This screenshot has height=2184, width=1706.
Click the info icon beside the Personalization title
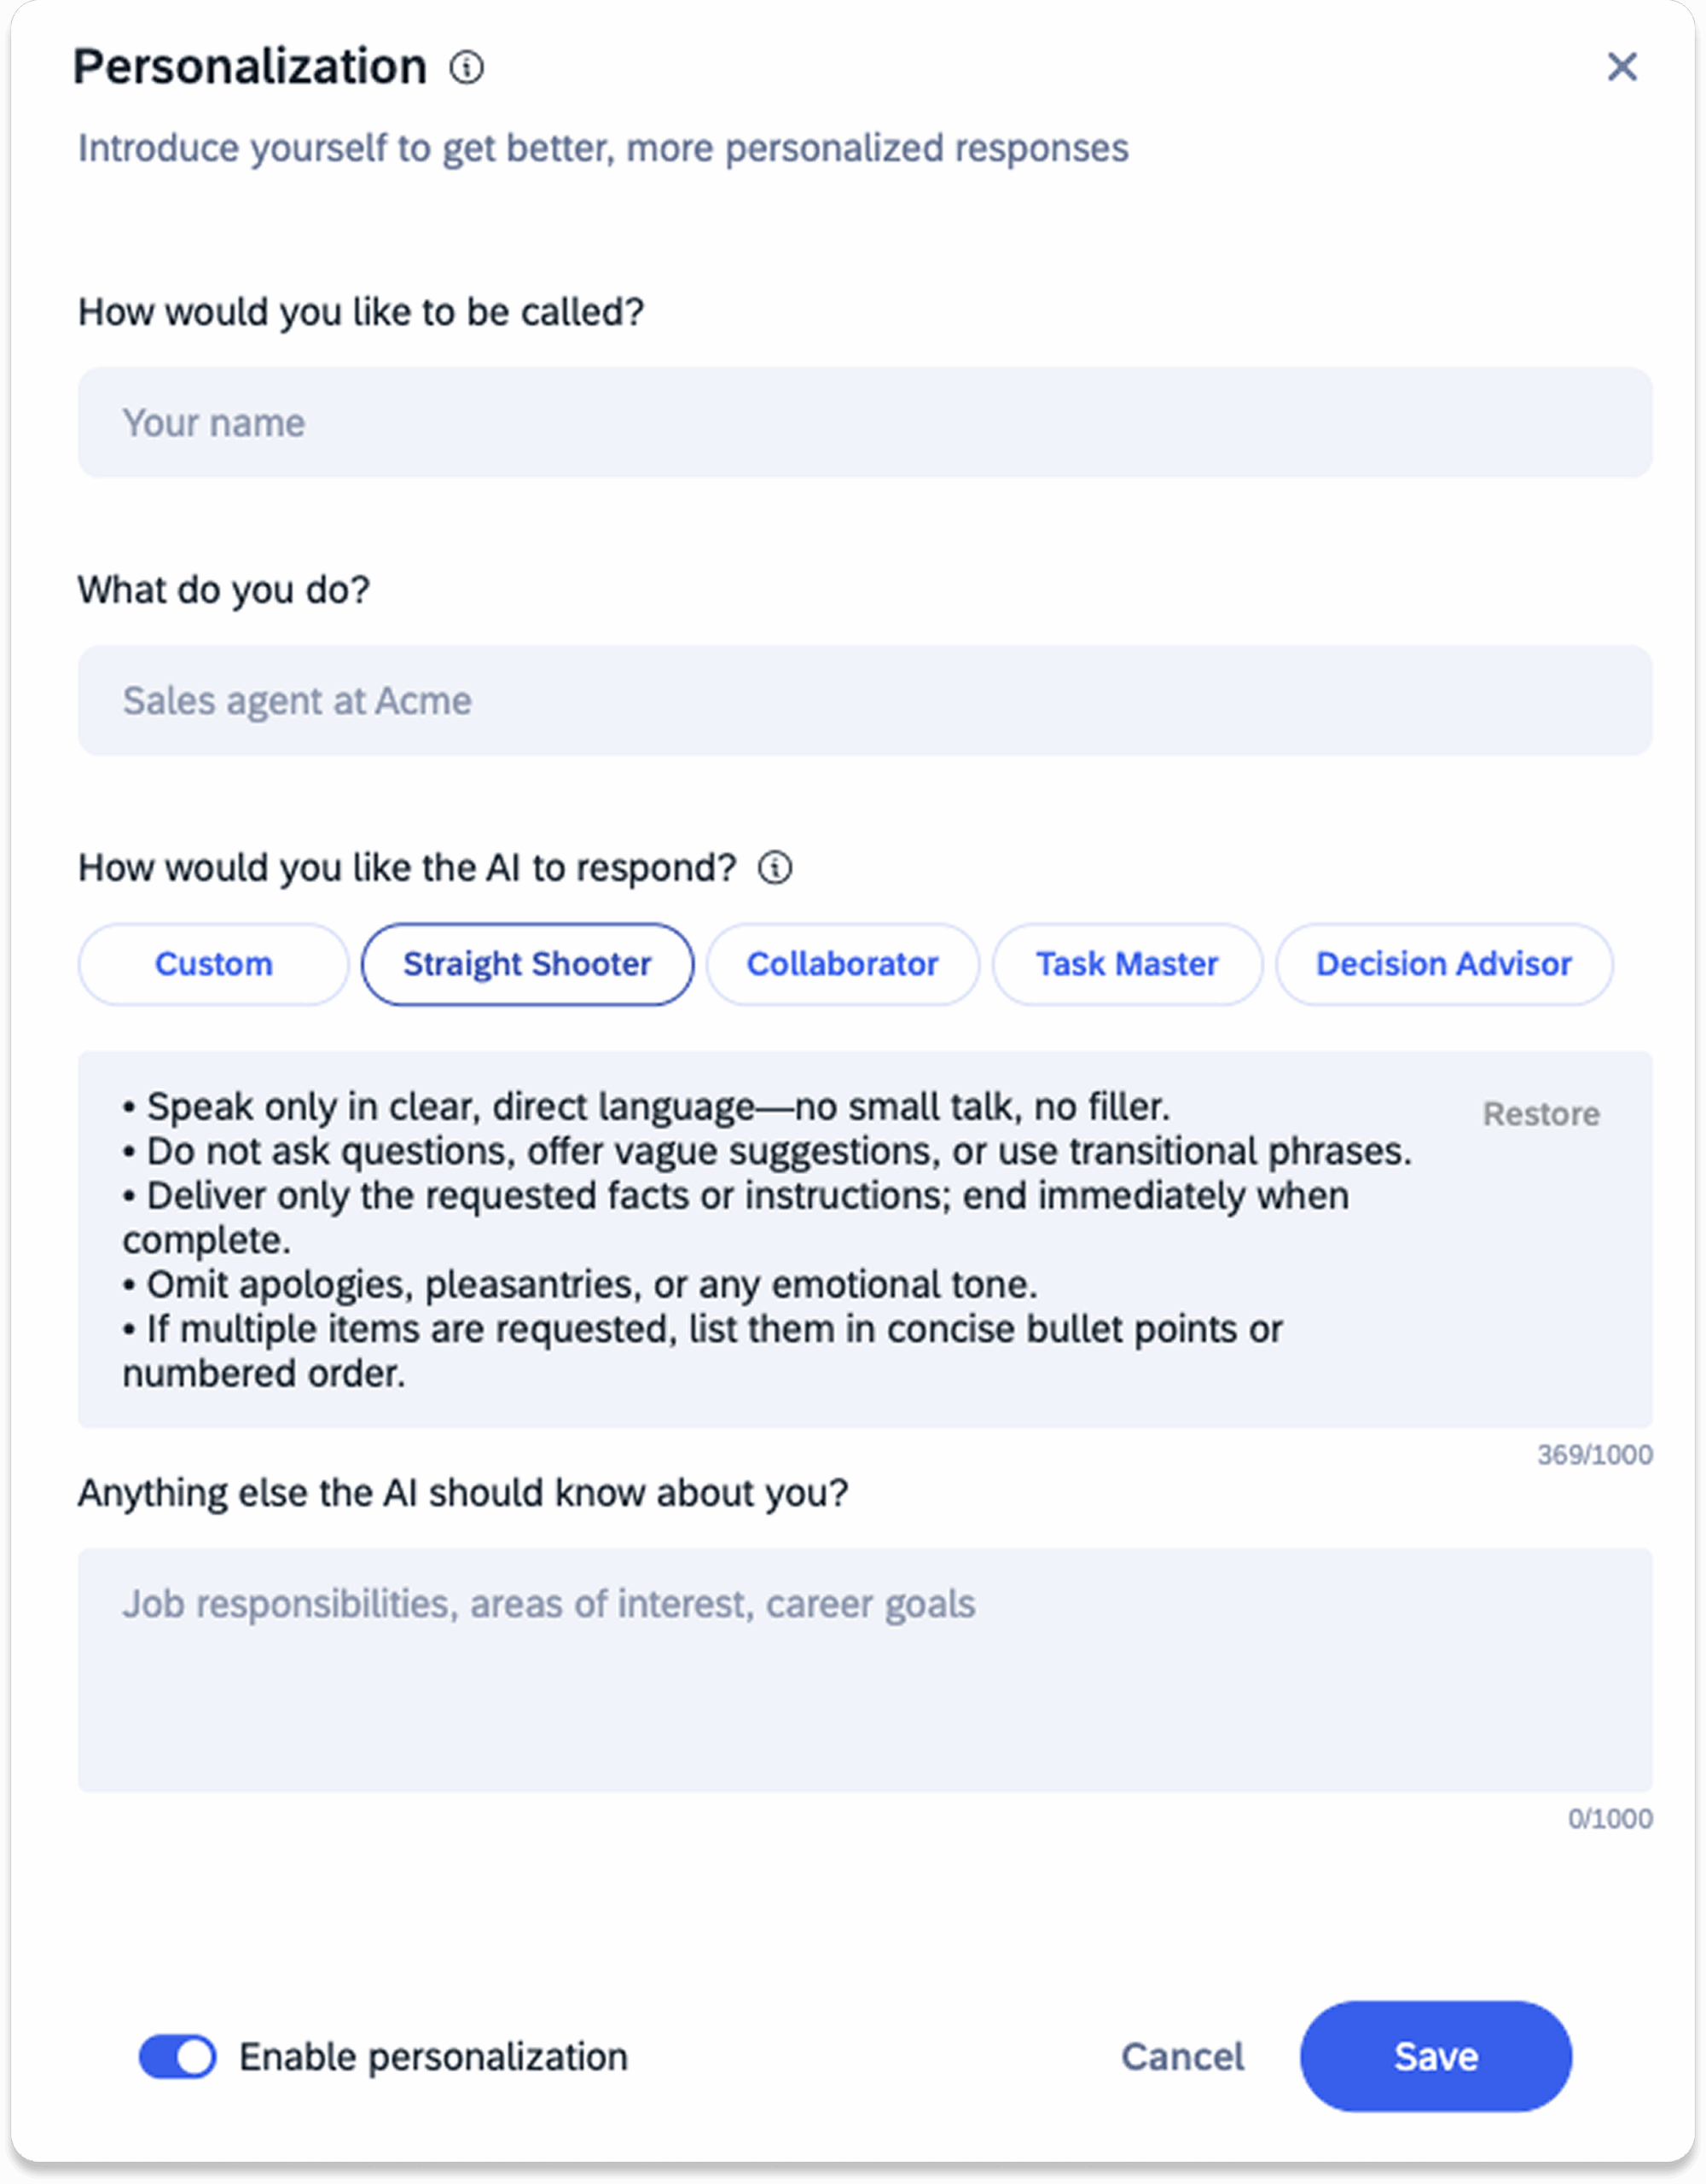click(x=466, y=68)
